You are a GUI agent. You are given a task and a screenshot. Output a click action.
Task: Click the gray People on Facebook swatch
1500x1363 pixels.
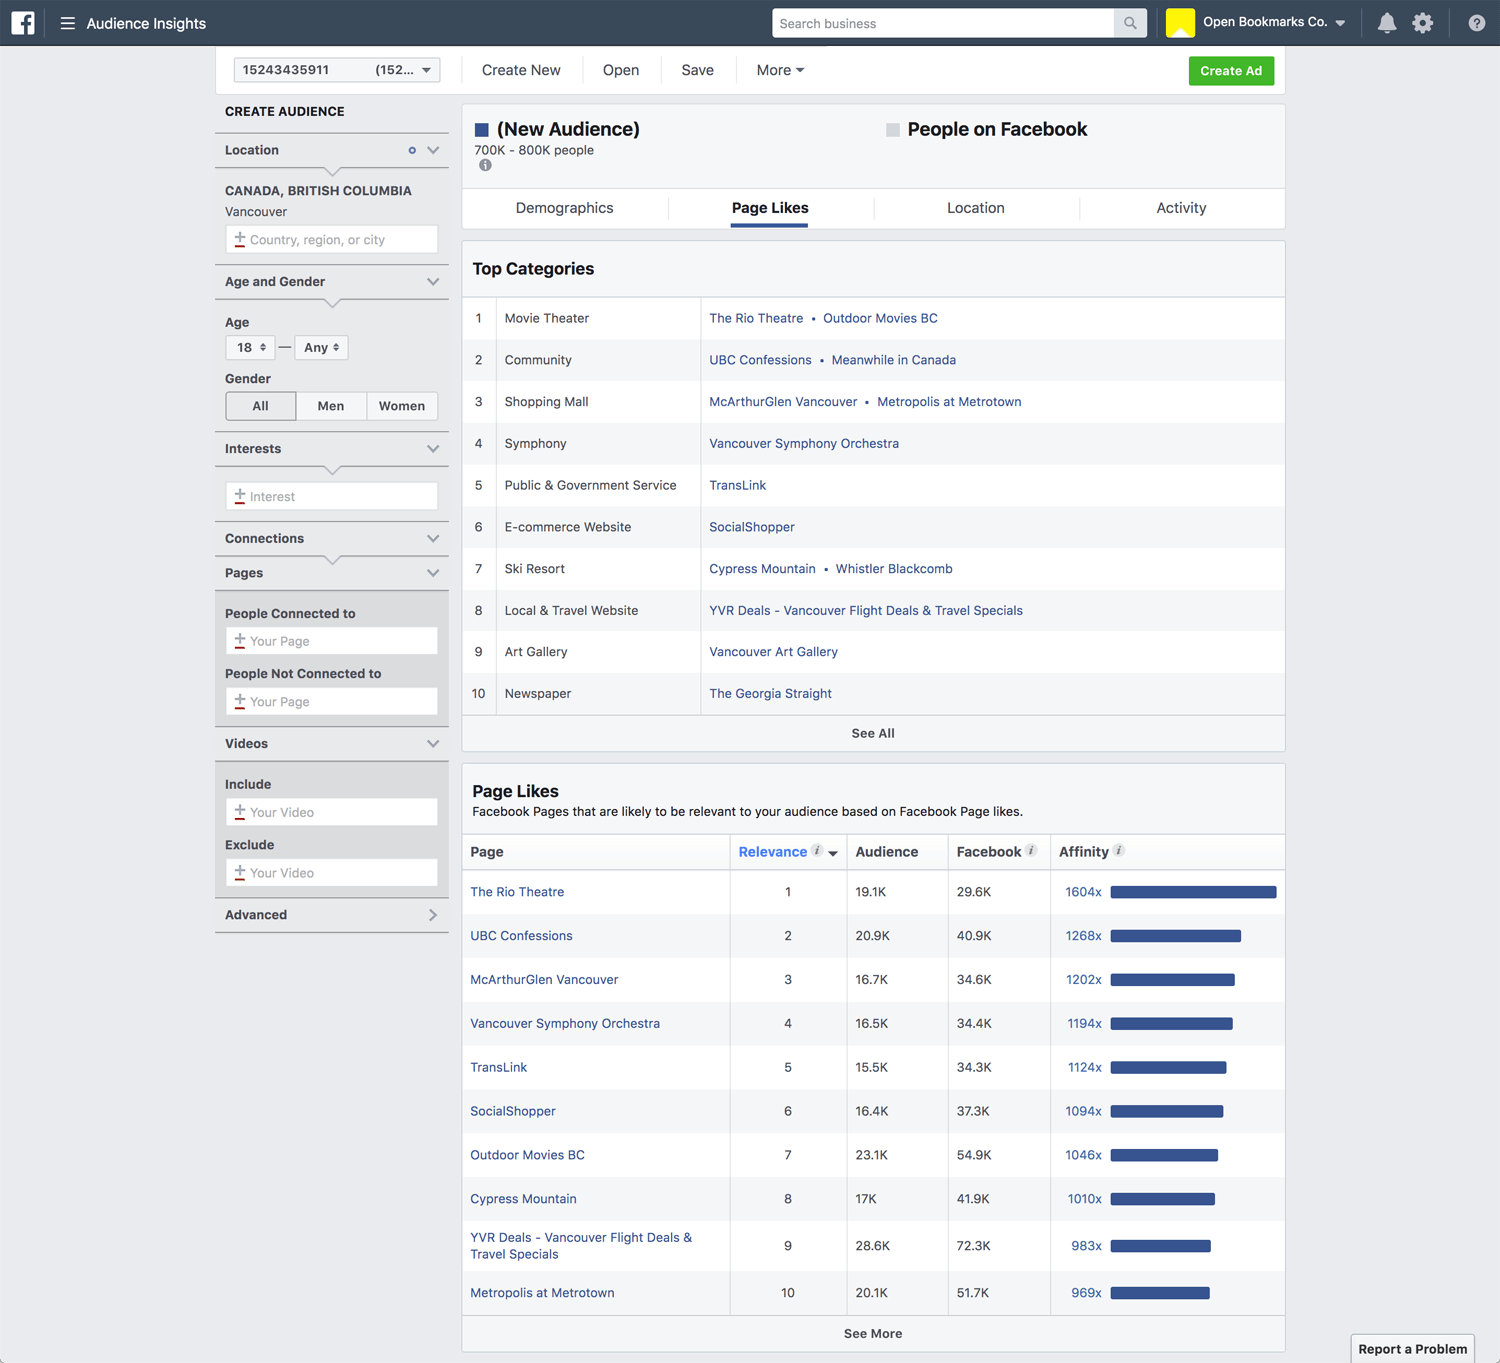point(893,130)
